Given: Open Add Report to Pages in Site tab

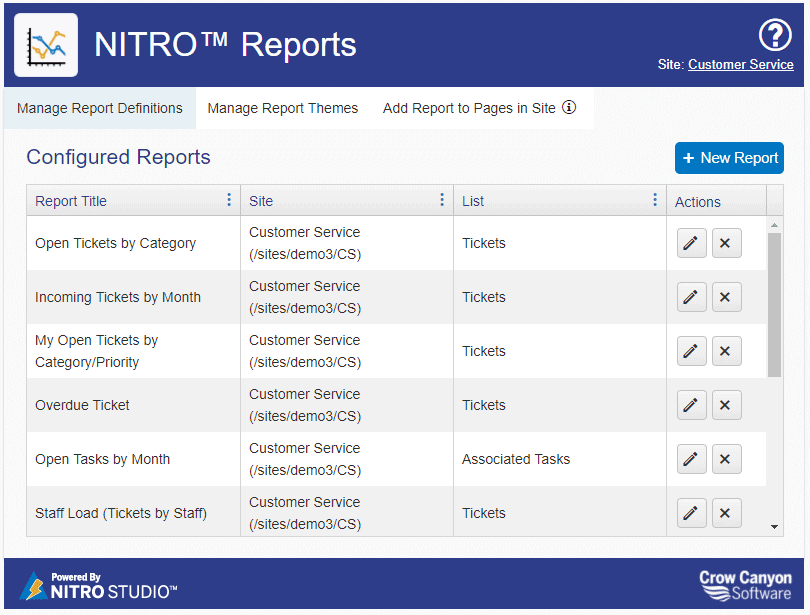Looking at the screenshot, I should (x=469, y=108).
